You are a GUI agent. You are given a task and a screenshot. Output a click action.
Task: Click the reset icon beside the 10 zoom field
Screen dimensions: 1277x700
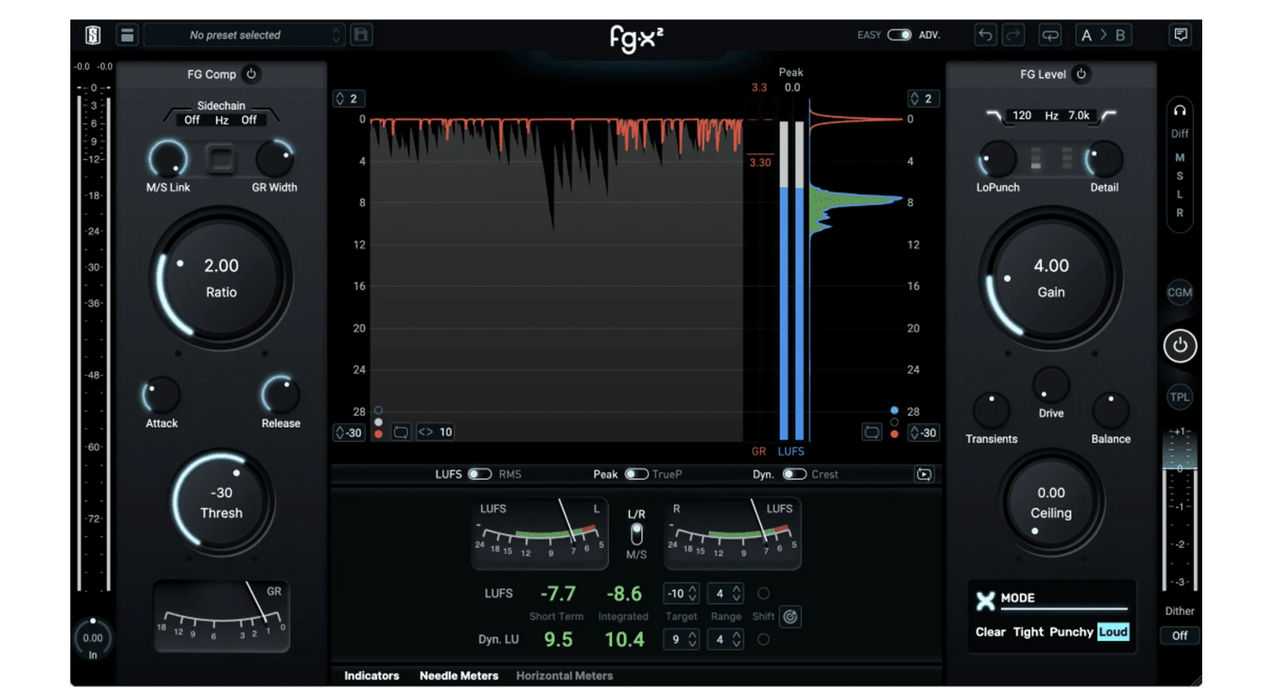click(401, 432)
